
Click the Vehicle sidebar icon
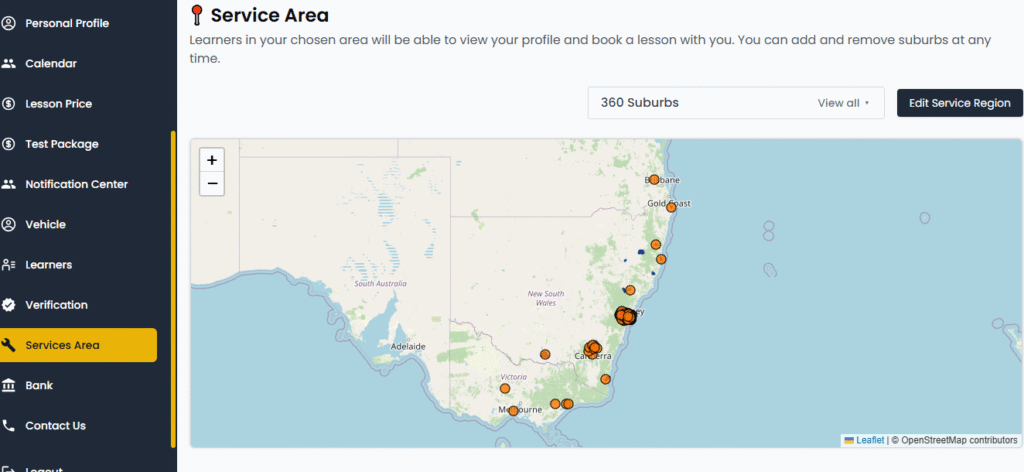tap(9, 224)
